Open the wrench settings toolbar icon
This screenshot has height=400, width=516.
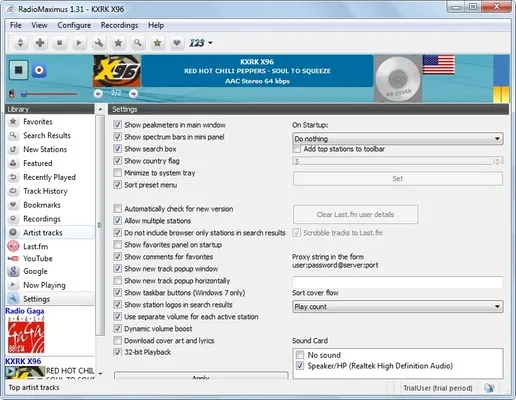tap(99, 43)
